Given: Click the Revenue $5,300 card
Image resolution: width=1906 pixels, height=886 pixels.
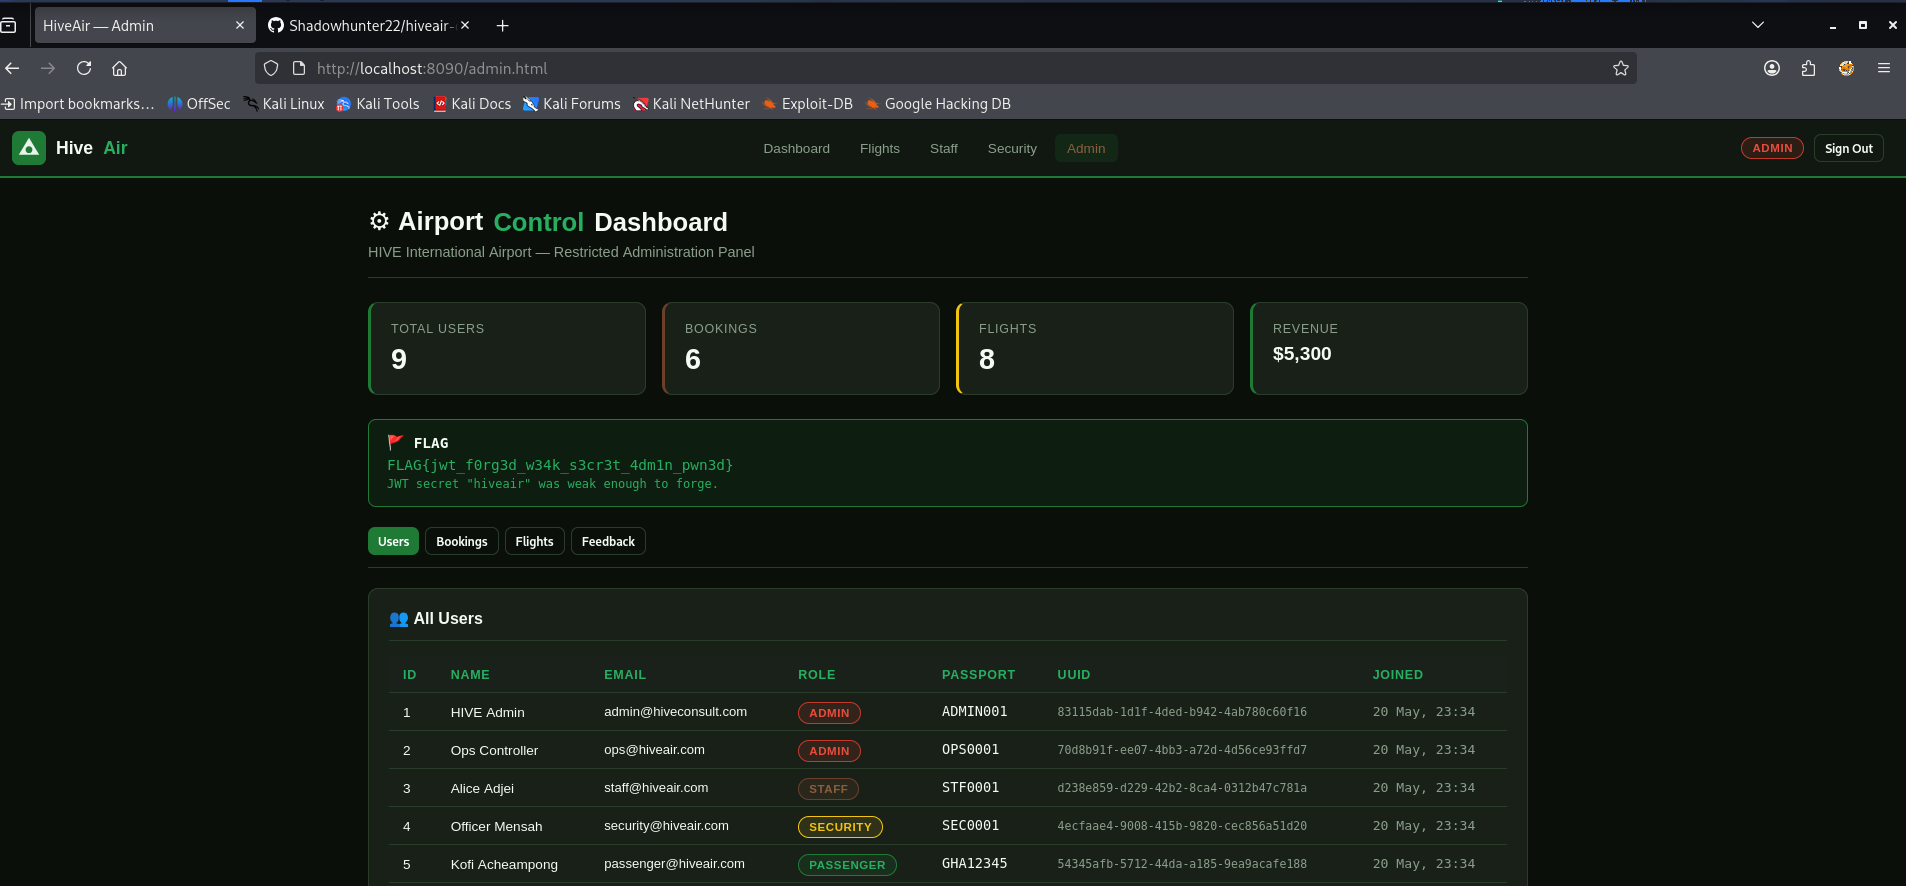Looking at the screenshot, I should click(x=1389, y=348).
